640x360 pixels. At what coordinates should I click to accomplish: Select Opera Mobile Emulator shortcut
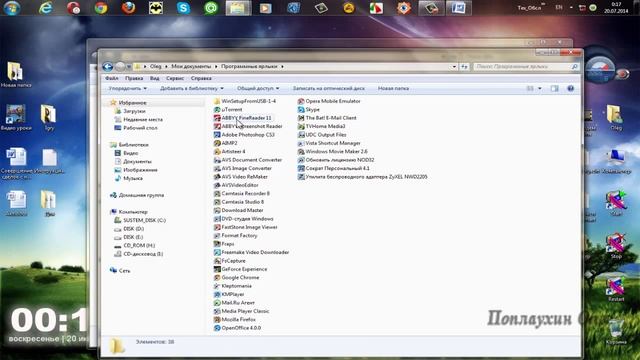pos(329,101)
